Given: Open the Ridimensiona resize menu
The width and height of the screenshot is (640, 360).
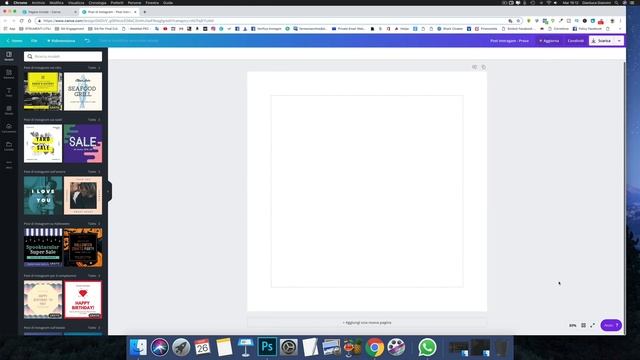Looking at the screenshot, I should click(61, 41).
